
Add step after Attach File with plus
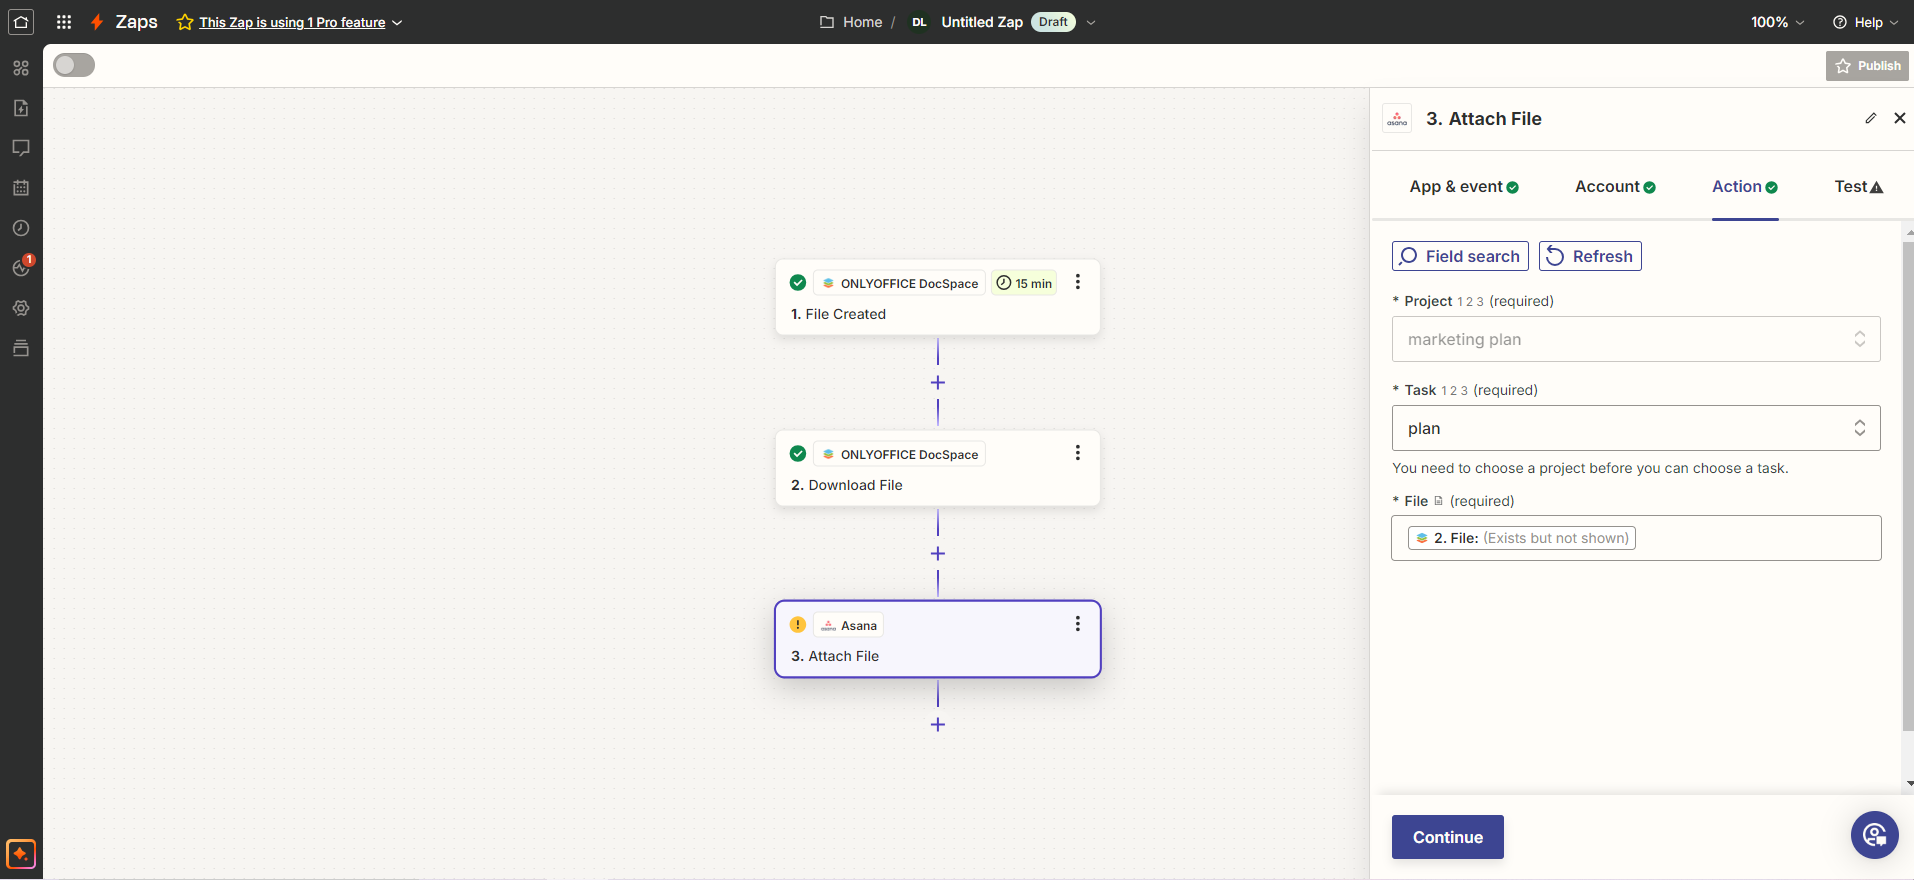coord(938,725)
